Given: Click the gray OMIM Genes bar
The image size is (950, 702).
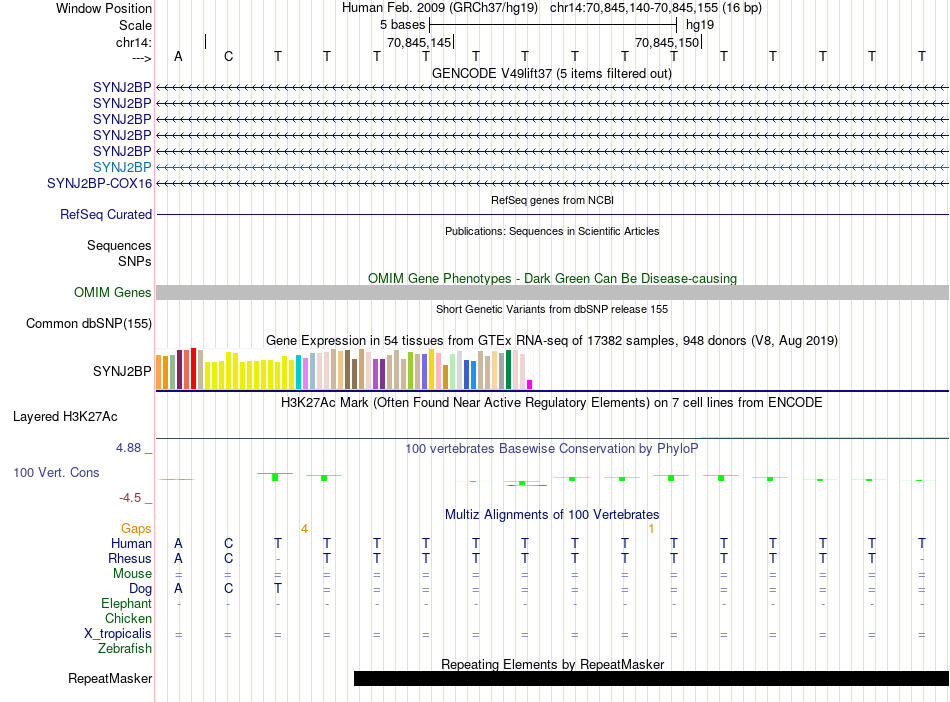Looking at the screenshot, I should tap(552, 293).
